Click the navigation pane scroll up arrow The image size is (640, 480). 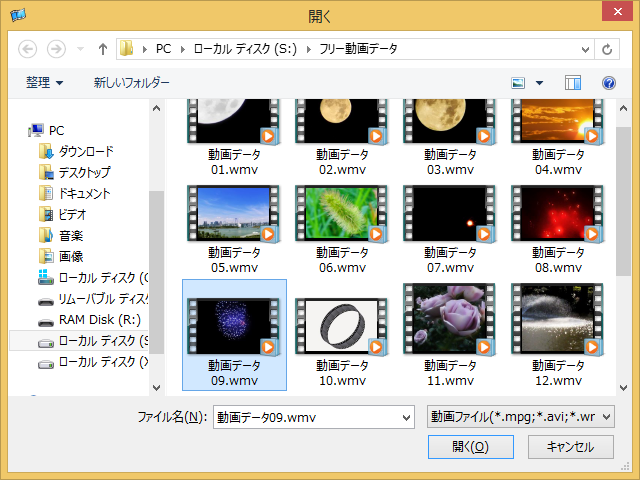click(156, 109)
